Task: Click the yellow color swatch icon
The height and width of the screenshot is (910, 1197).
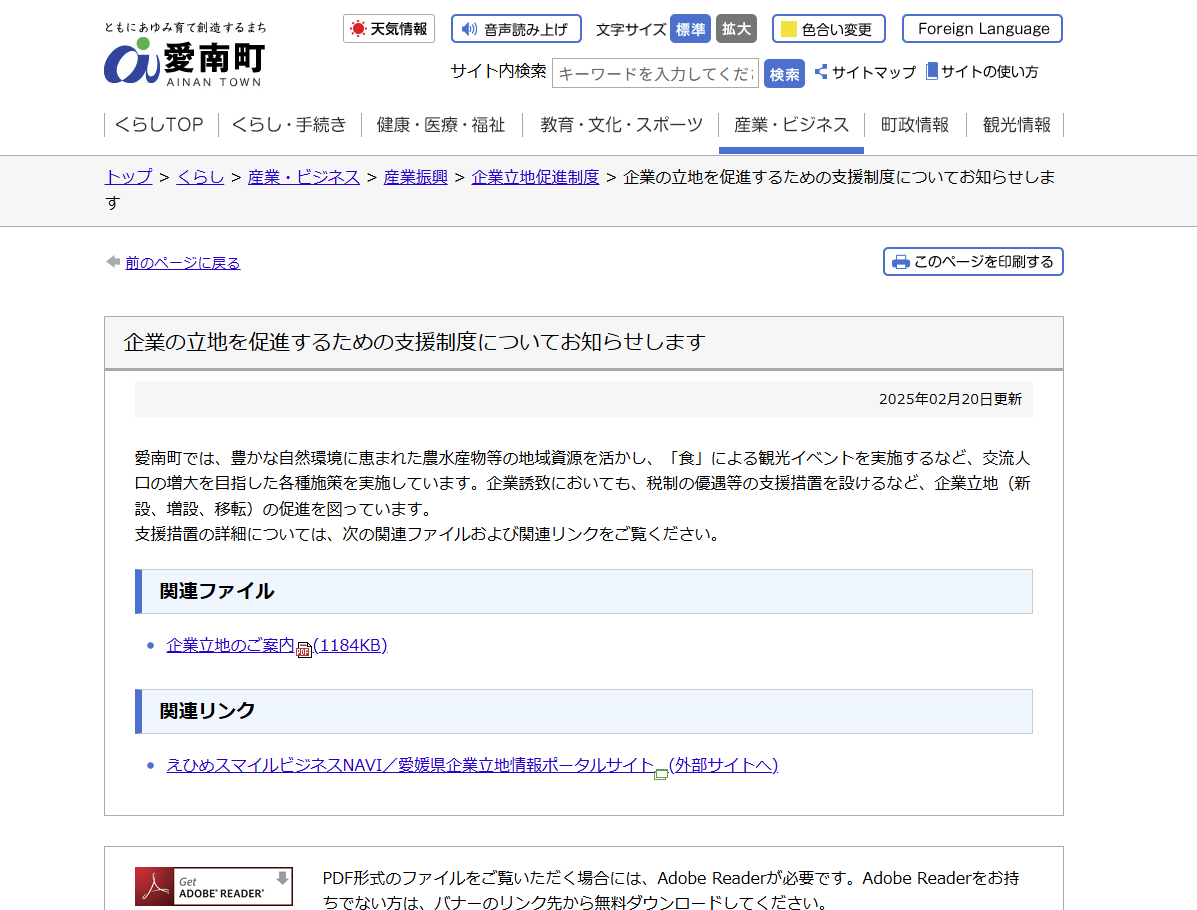Action: (789, 29)
